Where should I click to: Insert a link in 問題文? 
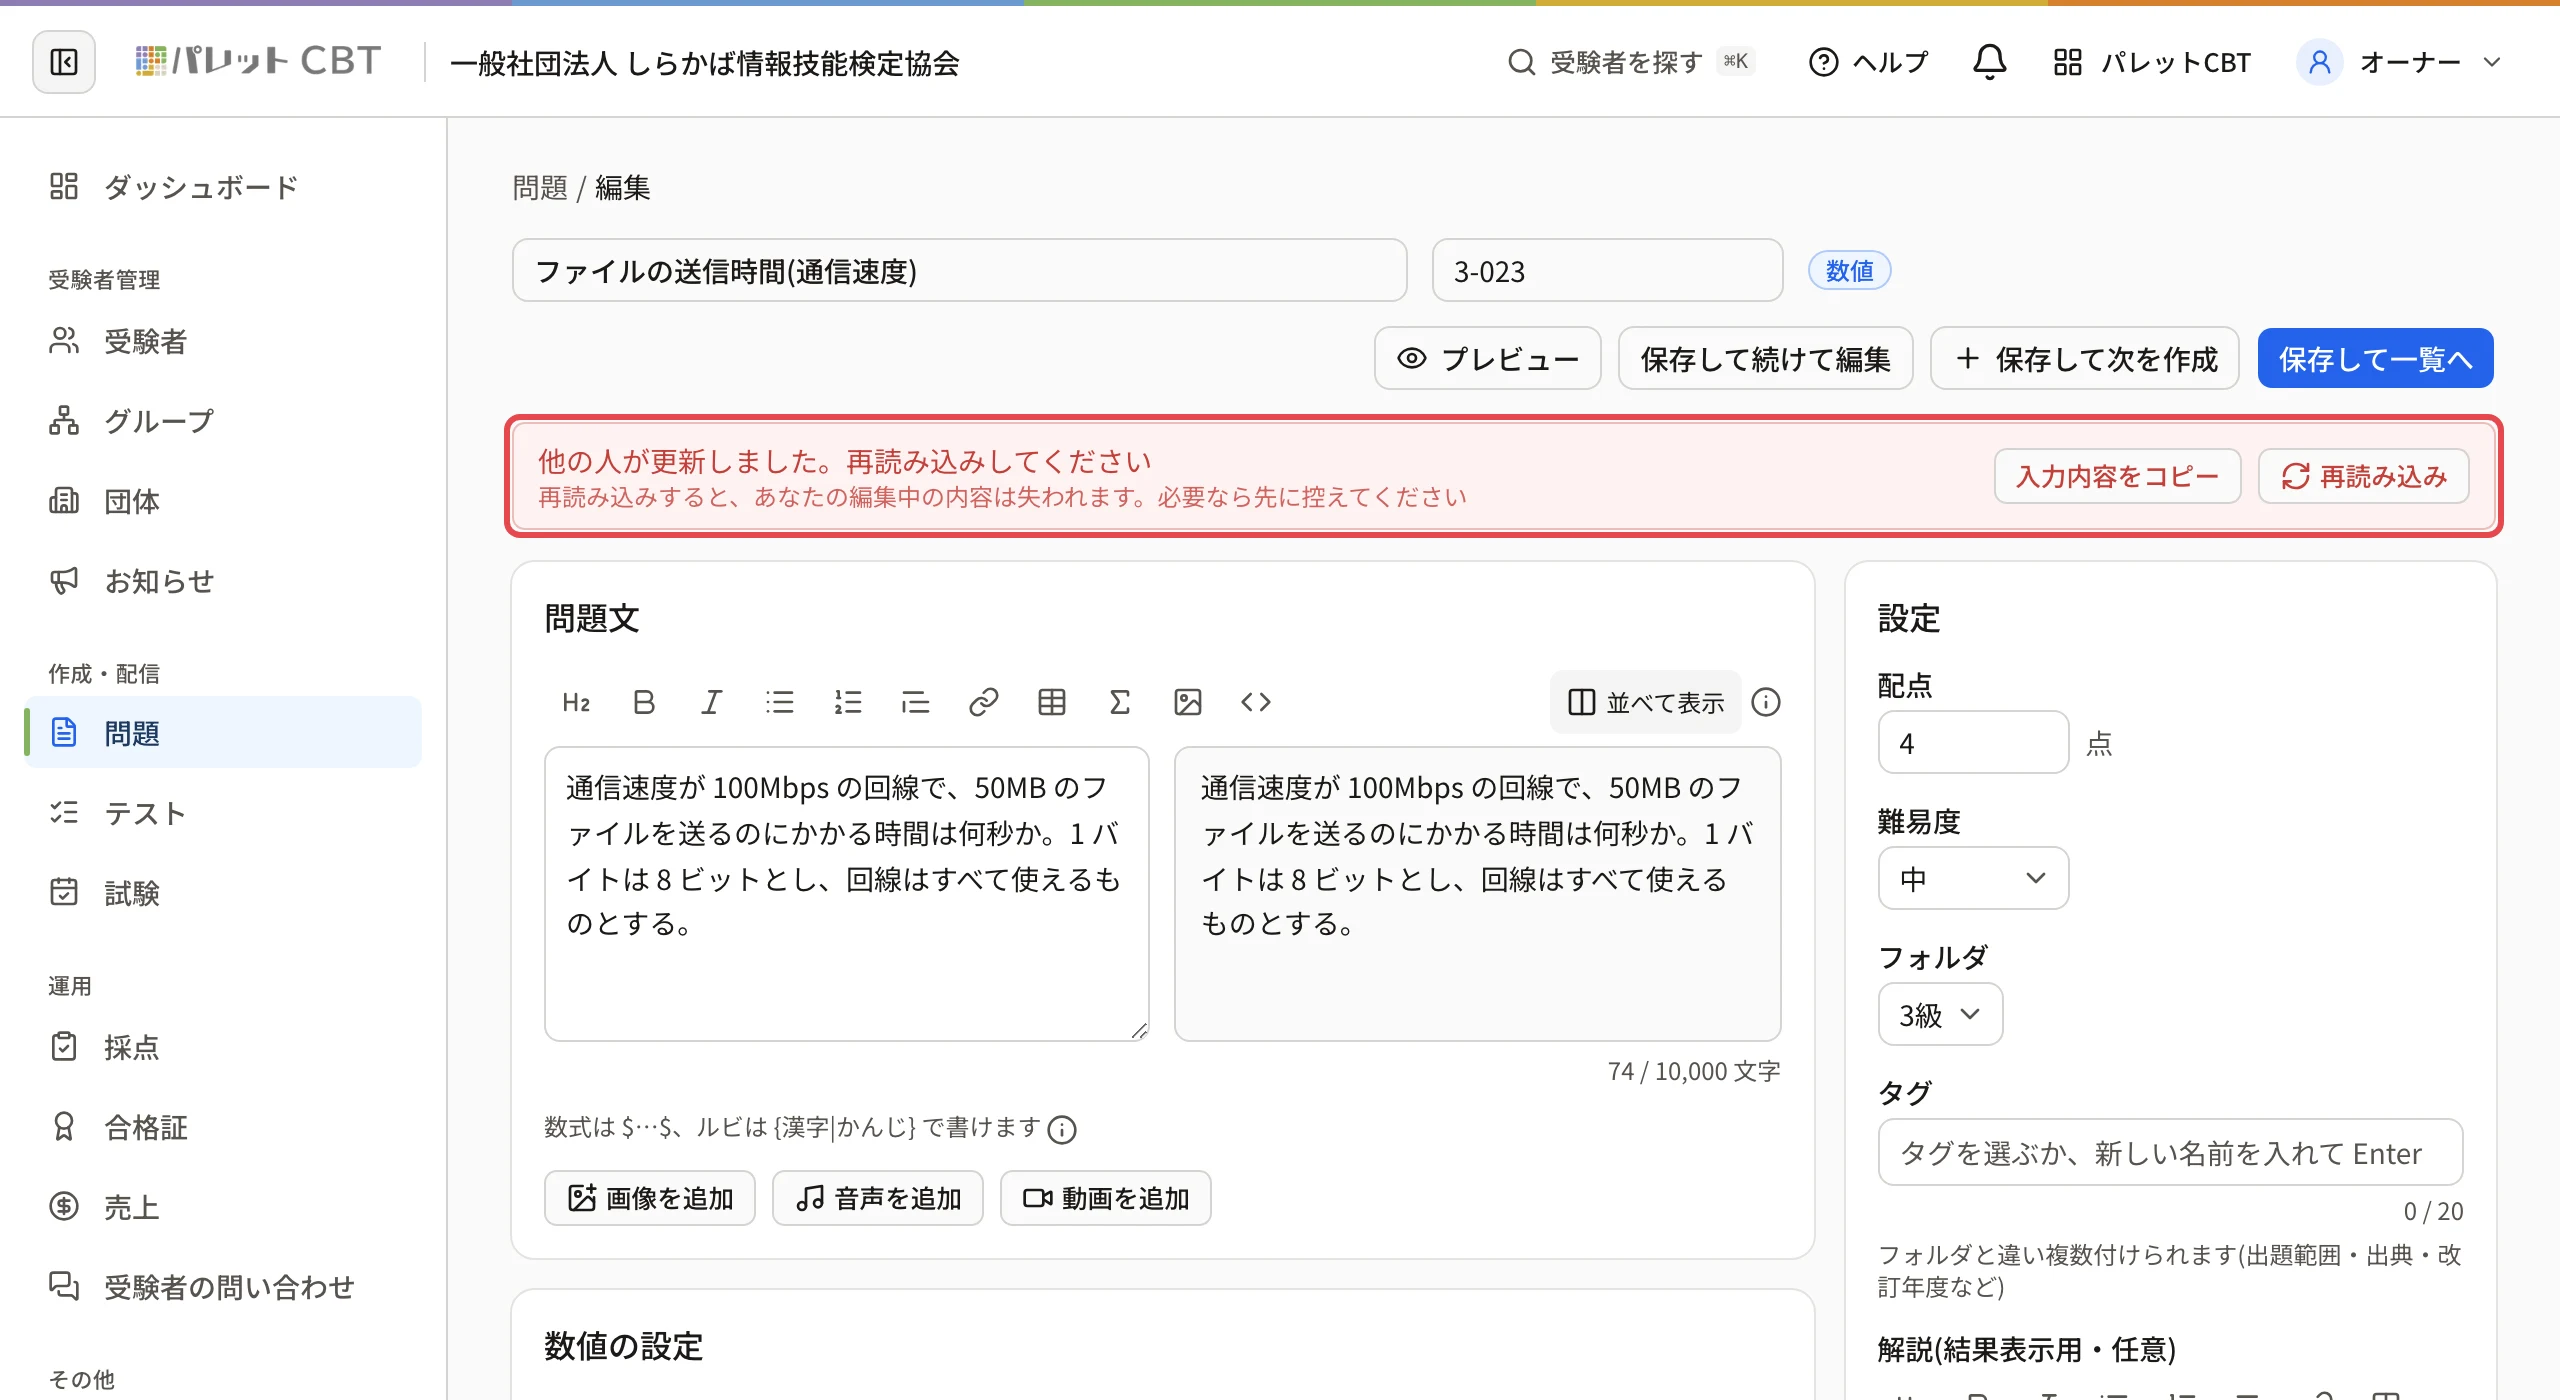point(983,702)
